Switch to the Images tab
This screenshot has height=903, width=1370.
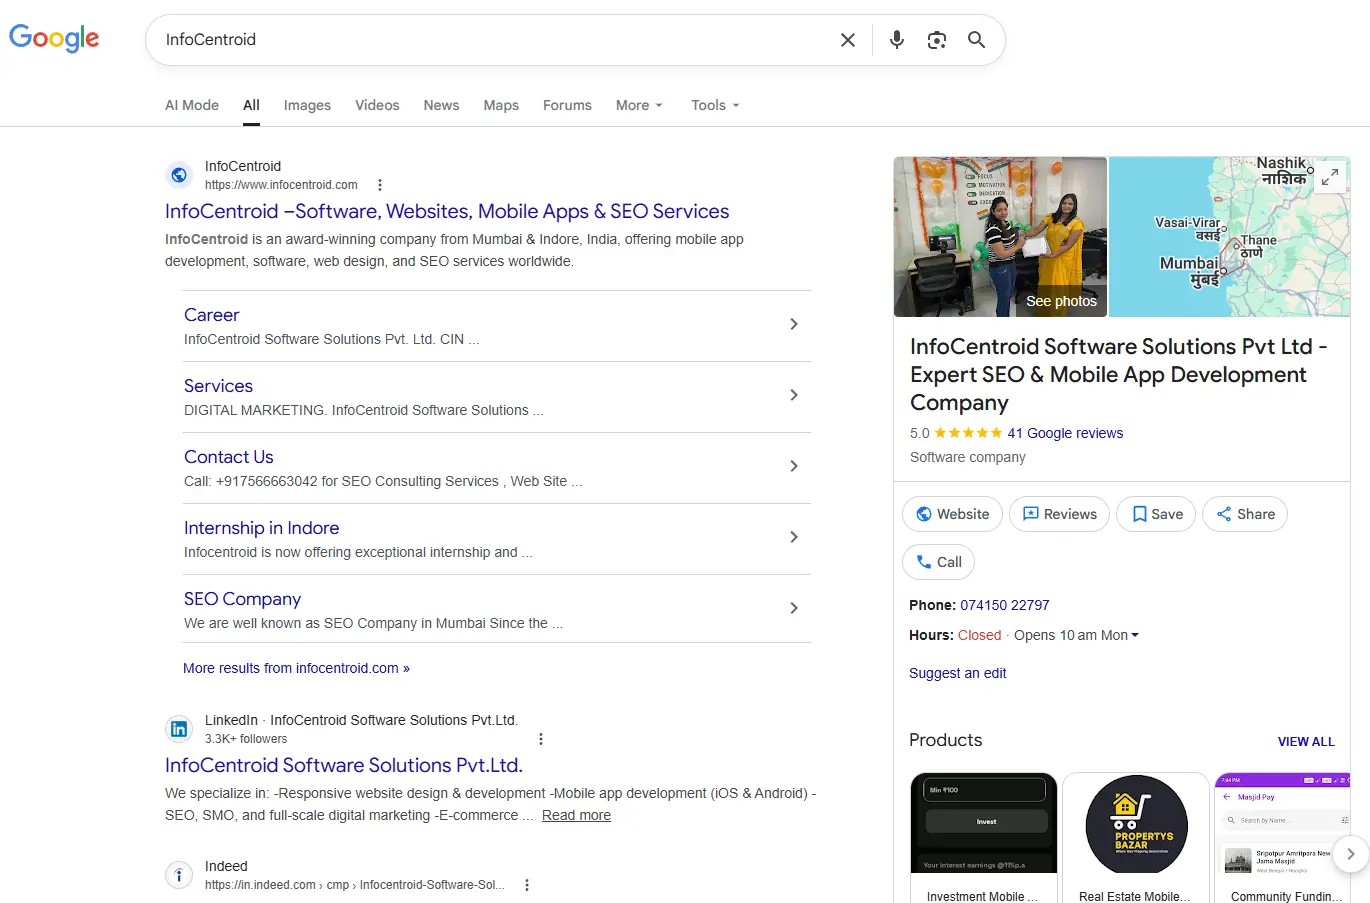point(307,105)
